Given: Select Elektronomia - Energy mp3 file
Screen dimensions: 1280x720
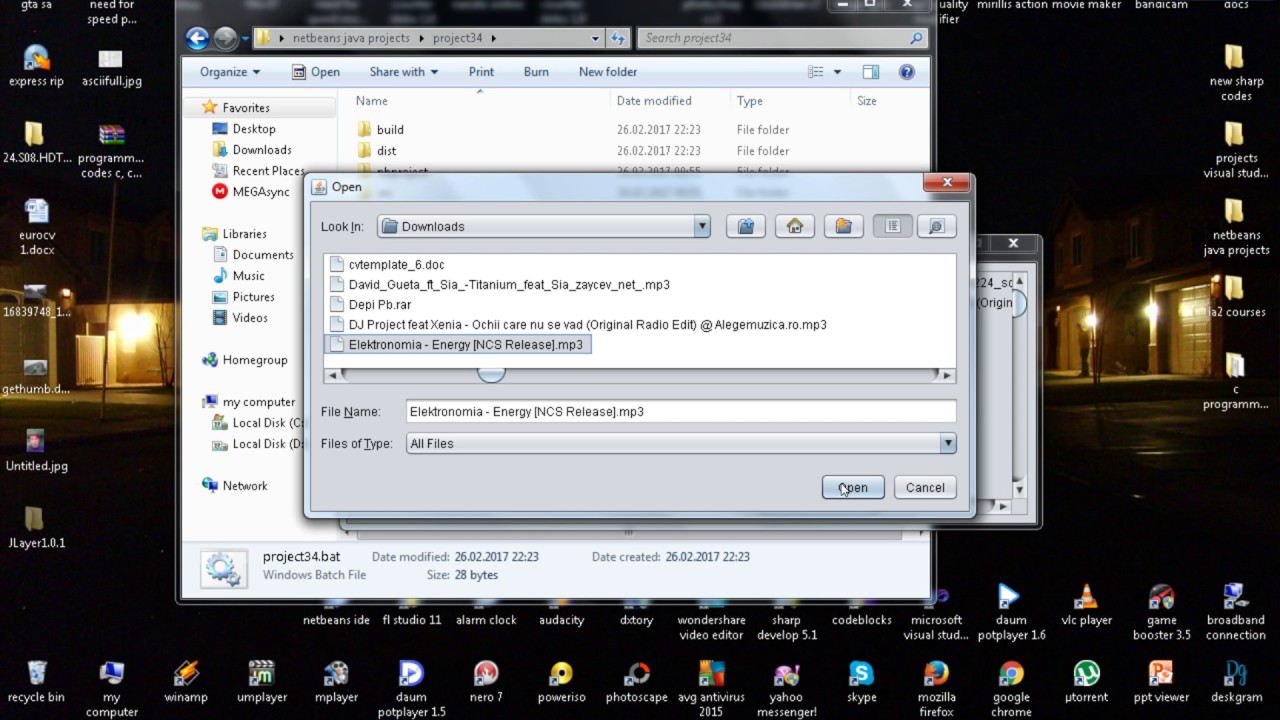Looking at the screenshot, I should [459, 344].
